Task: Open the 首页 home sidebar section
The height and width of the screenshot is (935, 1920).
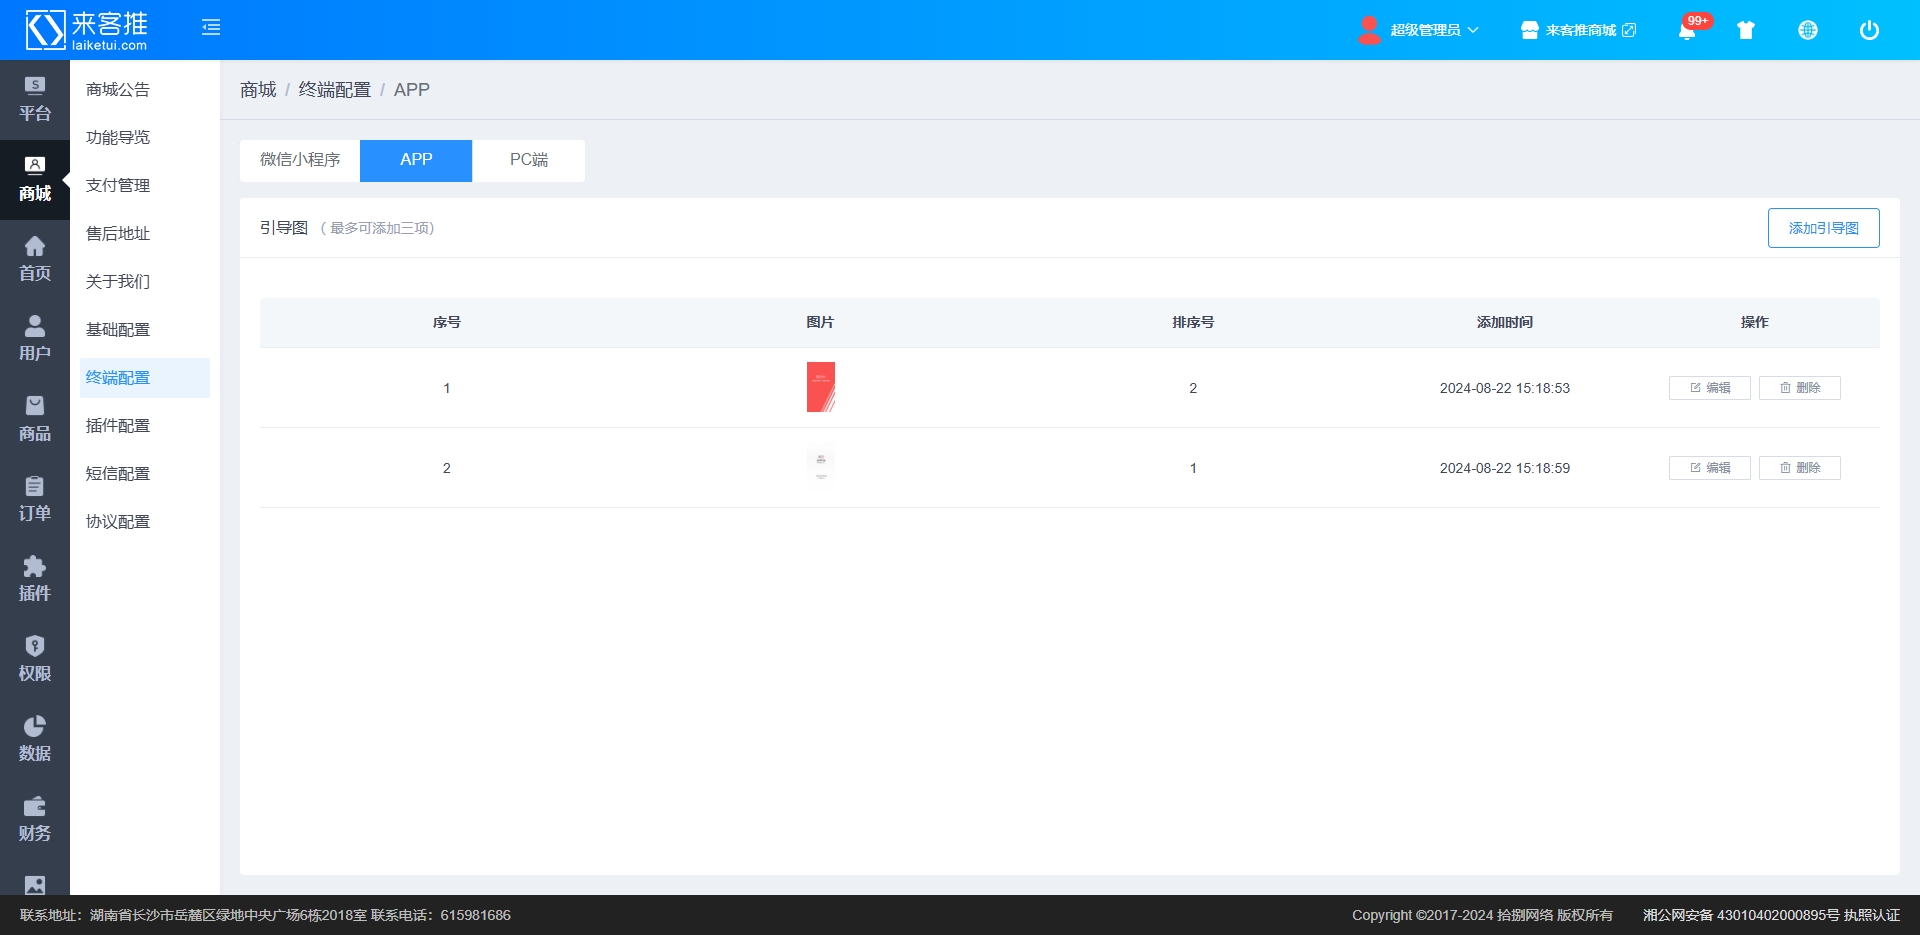Action: [35, 259]
